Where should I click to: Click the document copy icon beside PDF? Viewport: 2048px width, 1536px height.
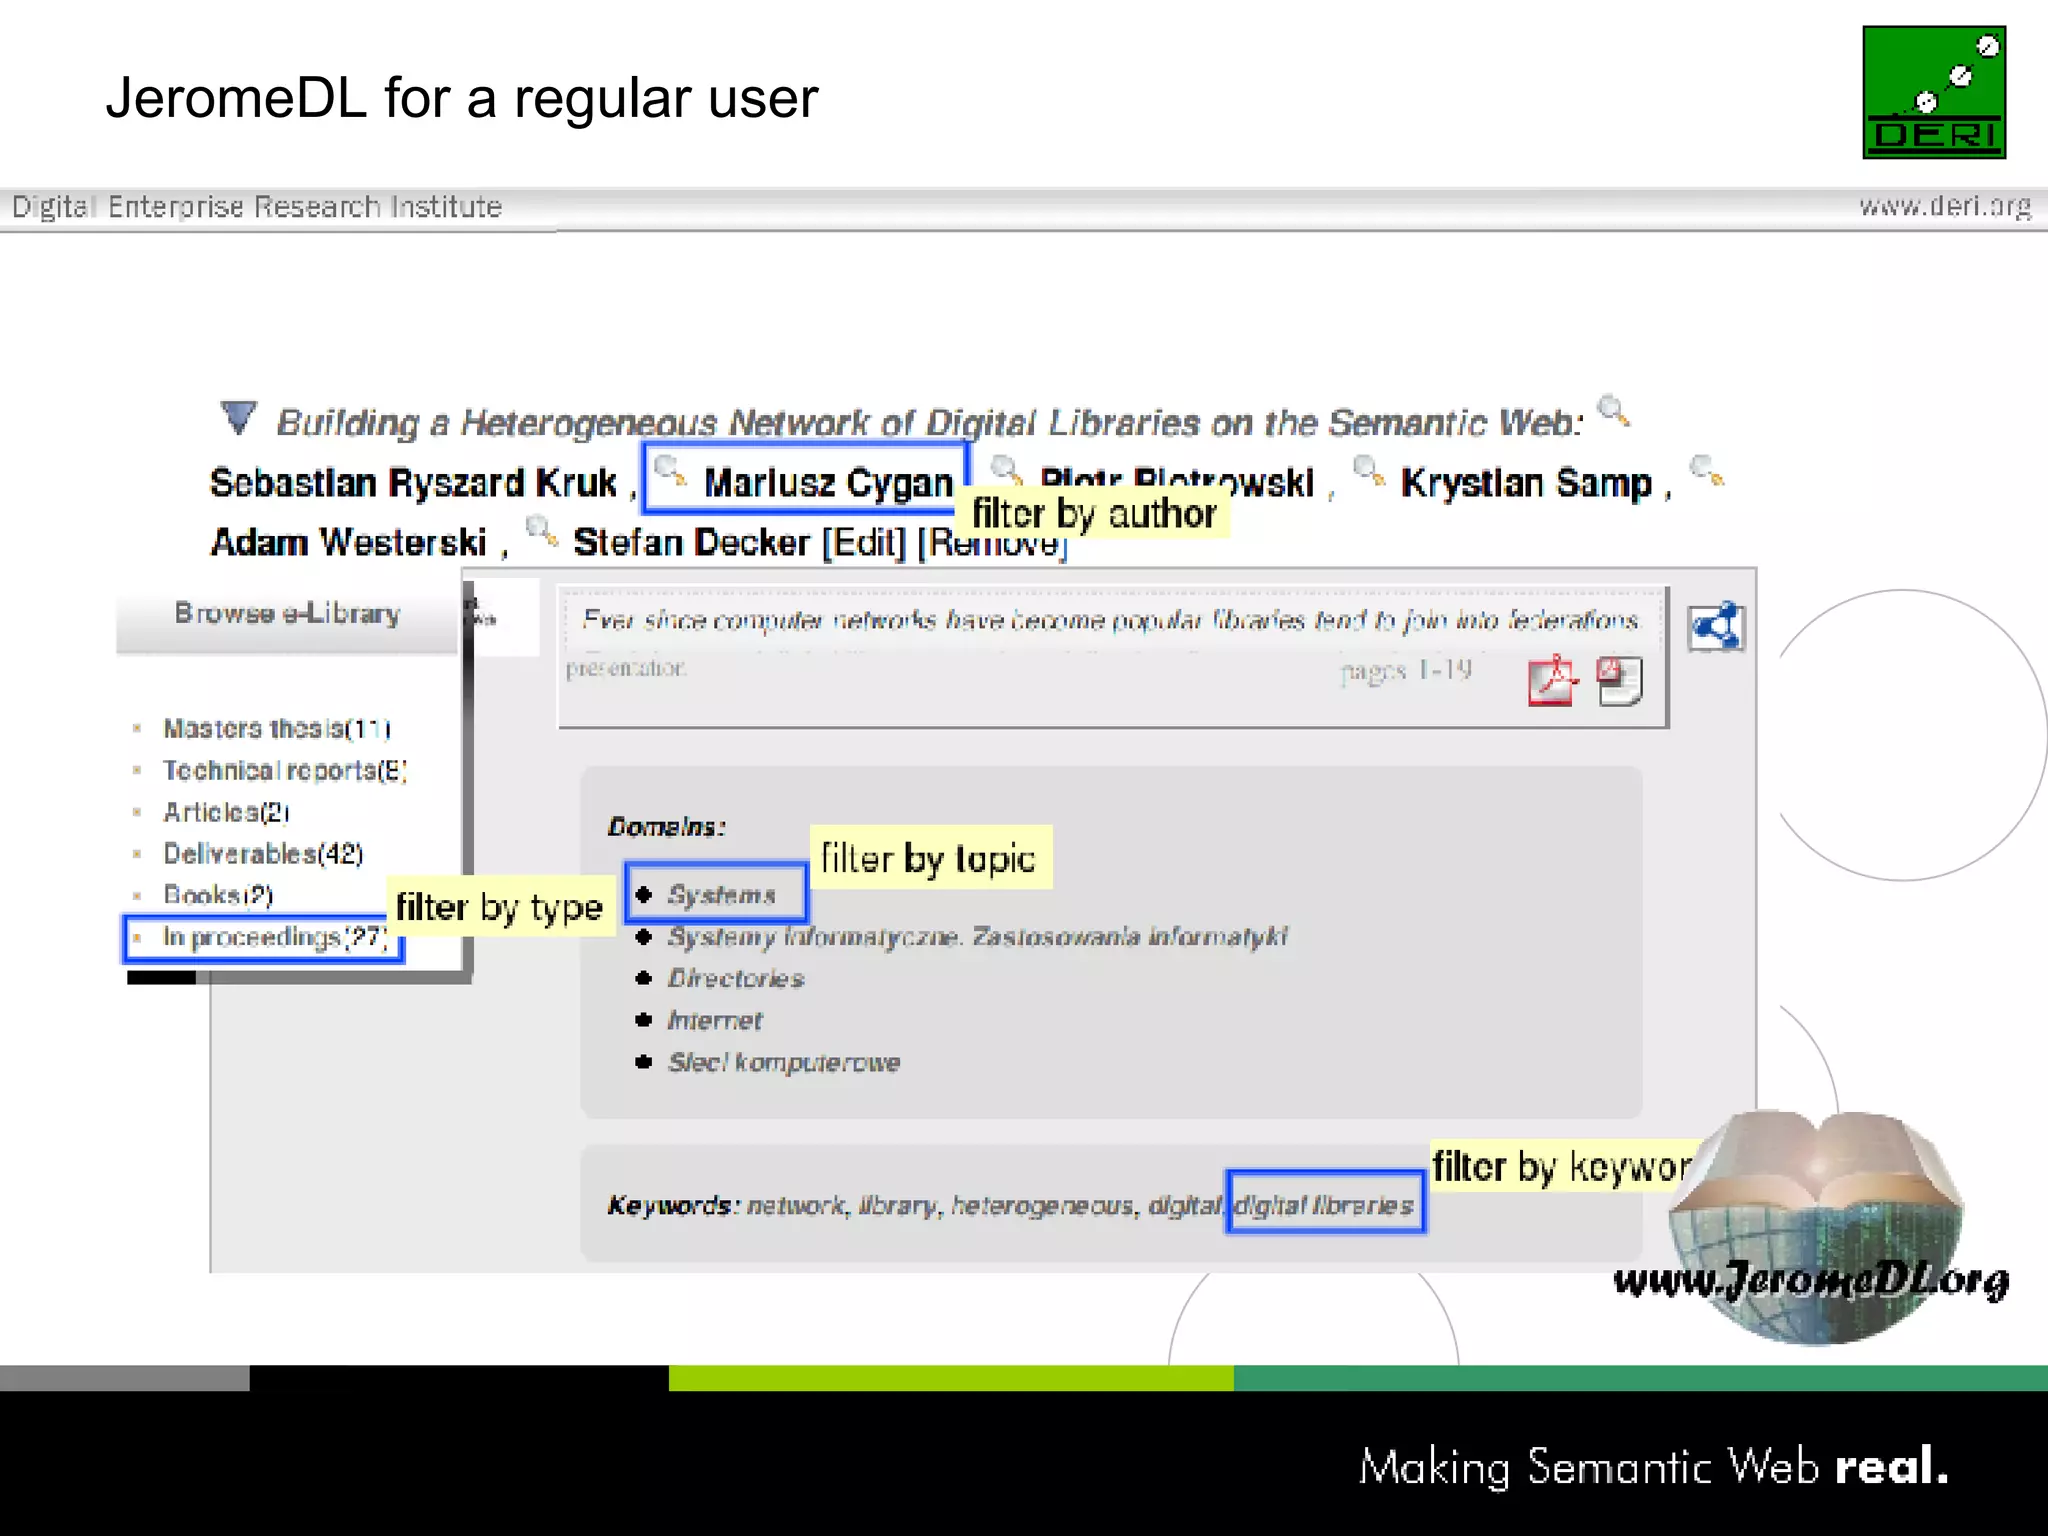point(1620,682)
